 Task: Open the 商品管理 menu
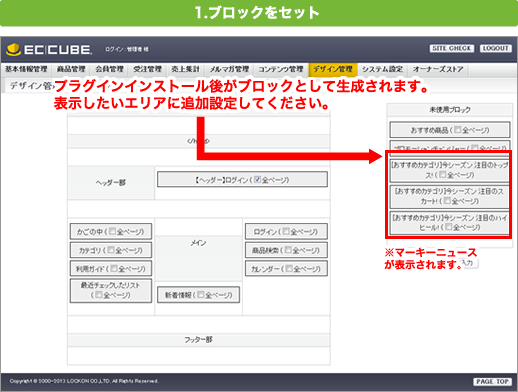point(71,69)
